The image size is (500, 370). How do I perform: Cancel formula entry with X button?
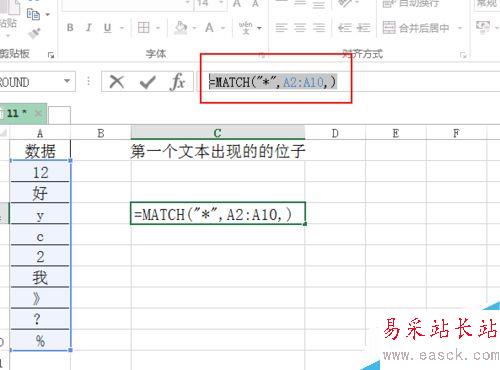click(117, 81)
